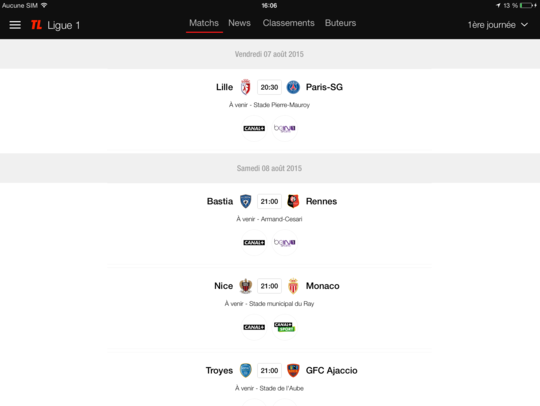Open Canal+ channel for Lille match
This screenshot has width=540, height=406.
254,128
